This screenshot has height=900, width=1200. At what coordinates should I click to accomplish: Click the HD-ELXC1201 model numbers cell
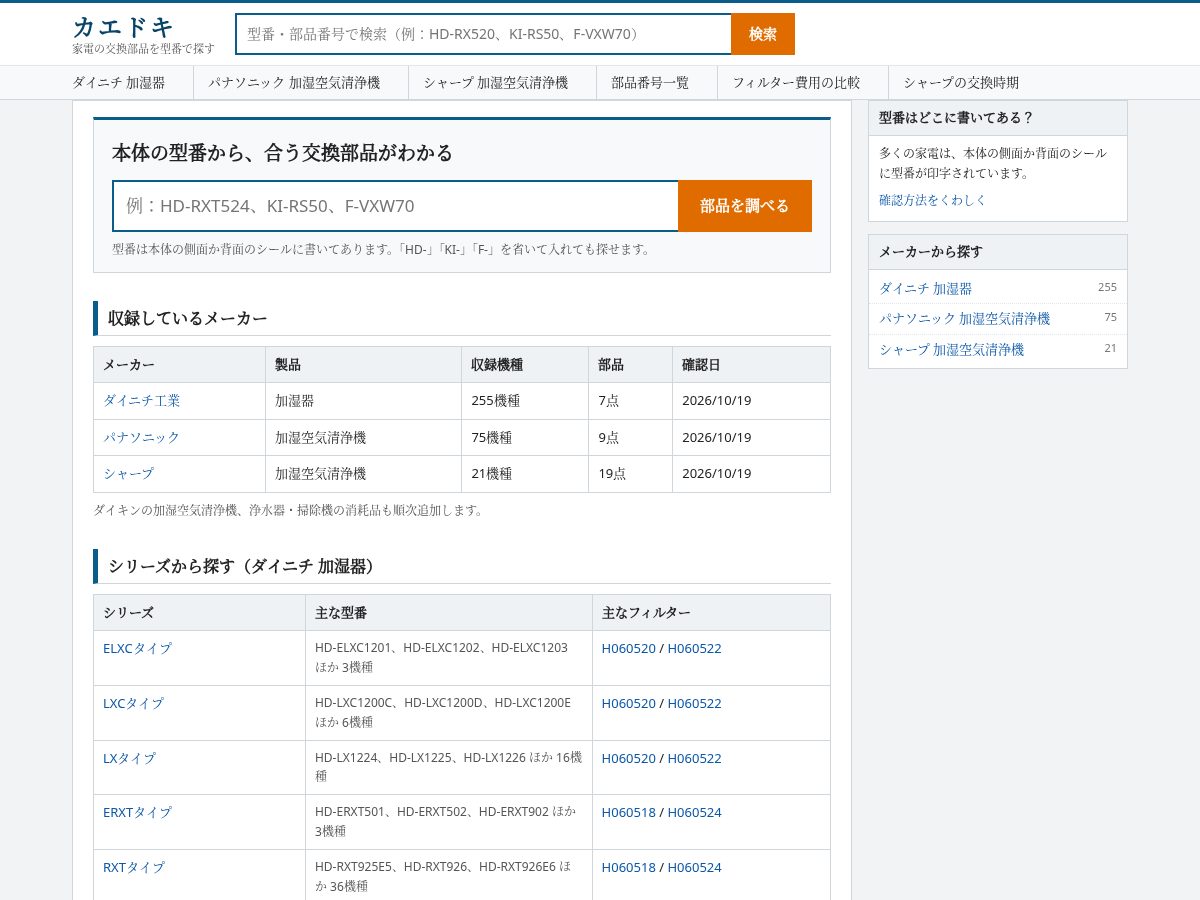(449, 658)
